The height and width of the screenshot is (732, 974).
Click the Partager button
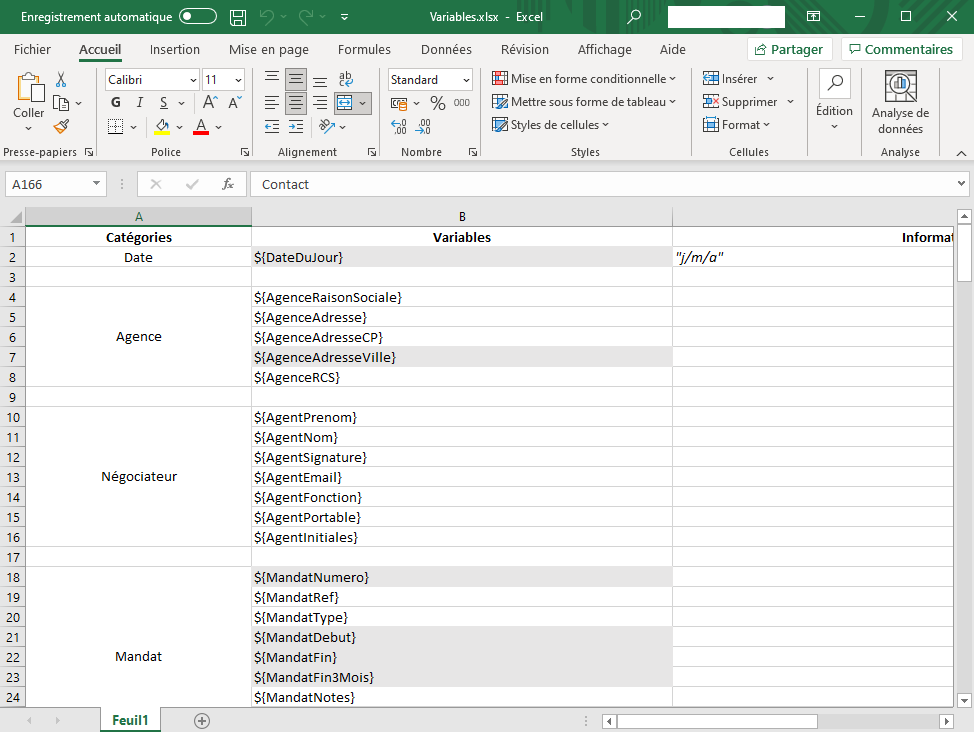[x=790, y=49]
